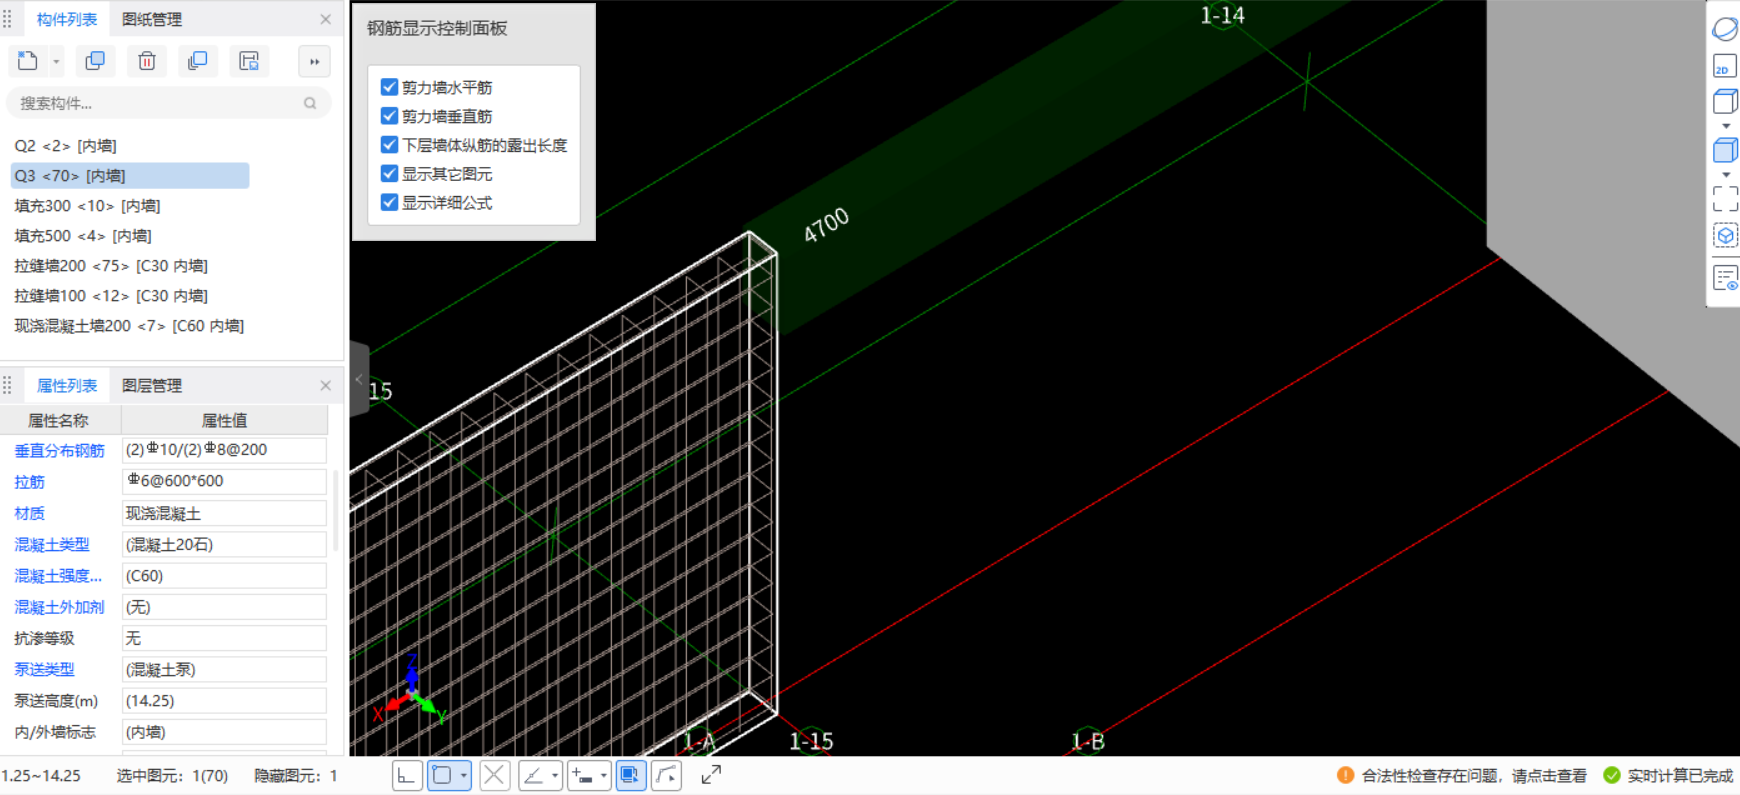Screen dimensions: 1740x795
Task: Click the delete component trash icon
Action: tap(147, 61)
